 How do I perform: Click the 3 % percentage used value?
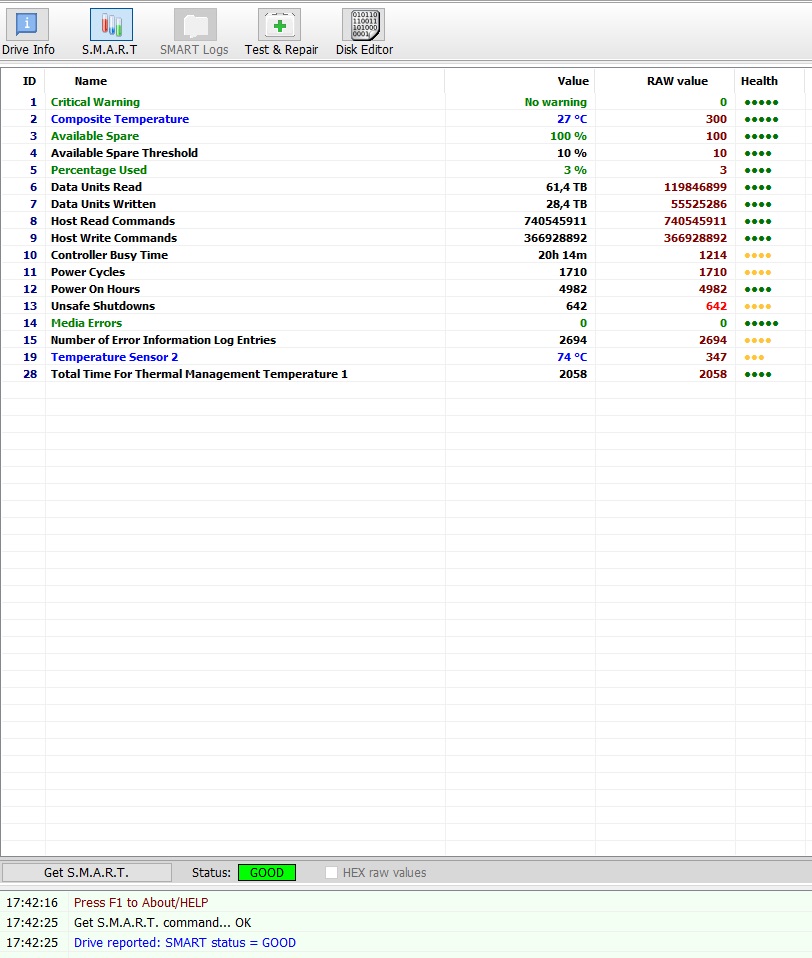575,170
